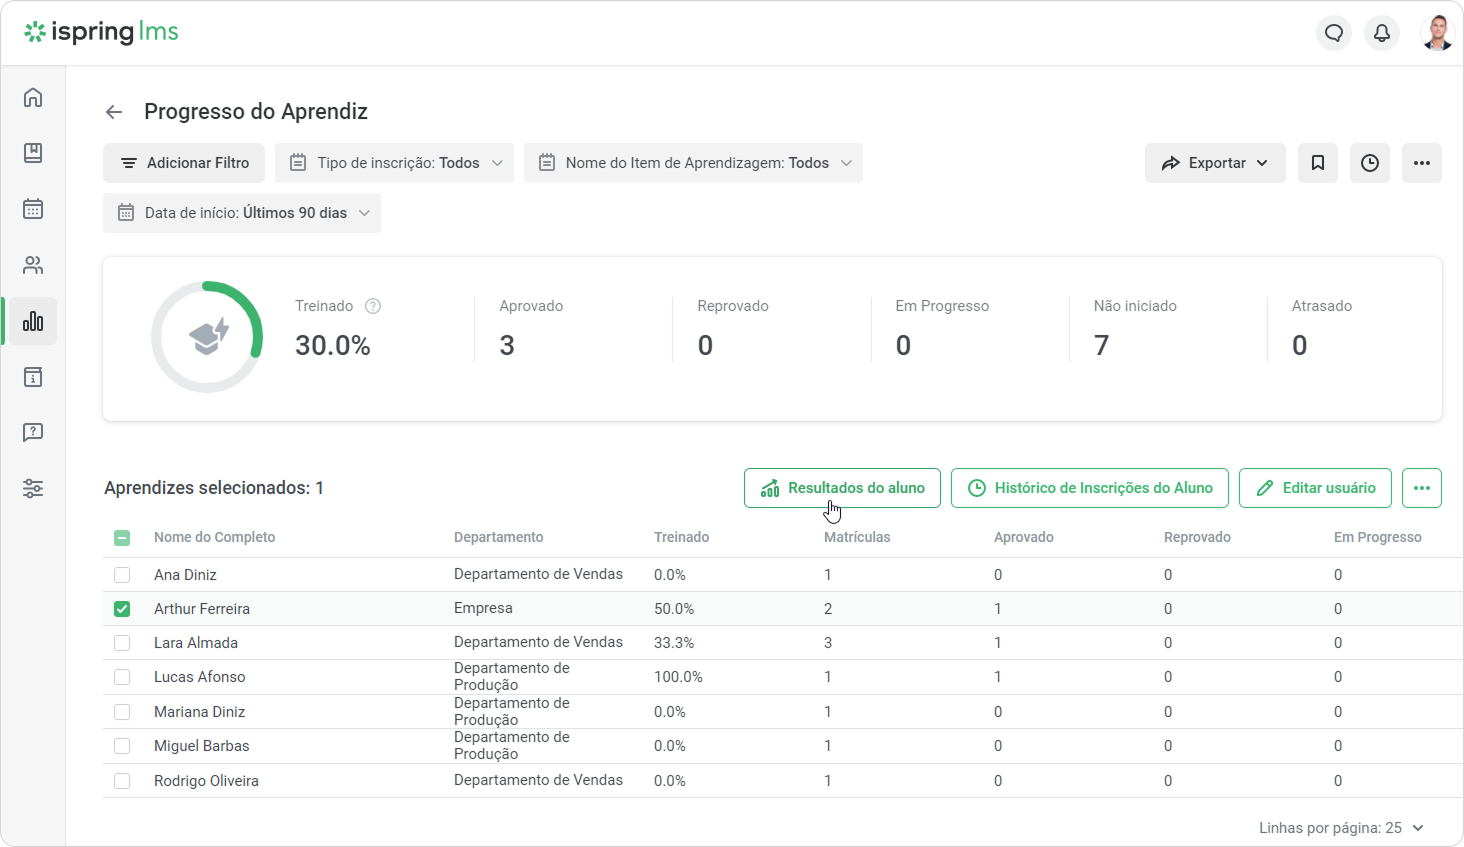The width and height of the screenshot is (1464, 847).
Task: Toggle the select-all checkbox in table header
Action: click(122, 538)
